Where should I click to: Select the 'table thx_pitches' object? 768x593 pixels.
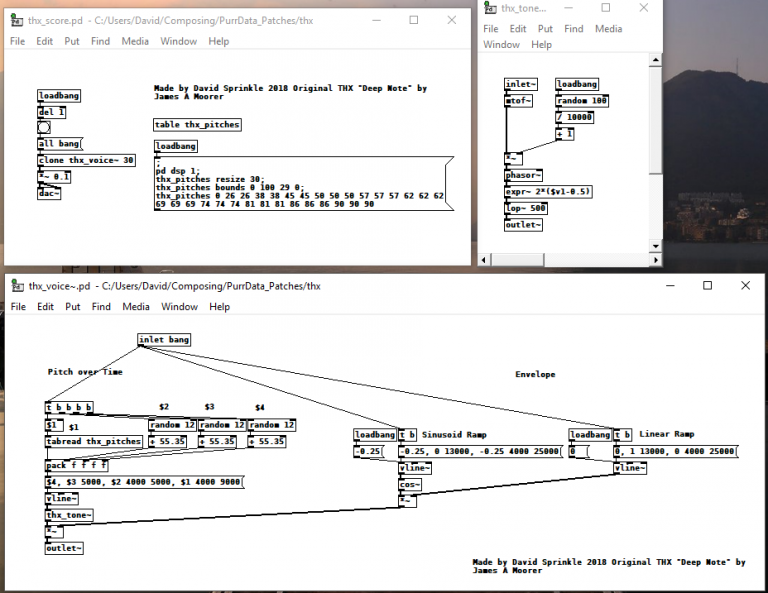[197, 125]
